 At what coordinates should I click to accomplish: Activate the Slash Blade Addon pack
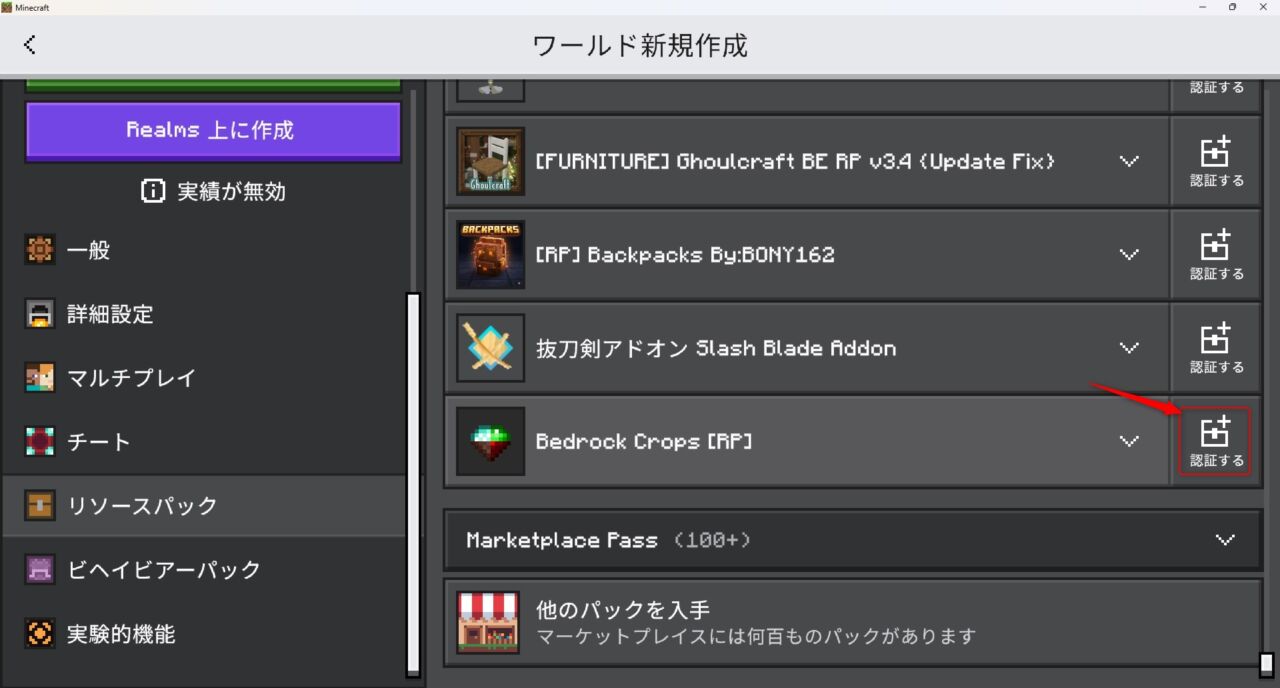tap(1216, 348)
